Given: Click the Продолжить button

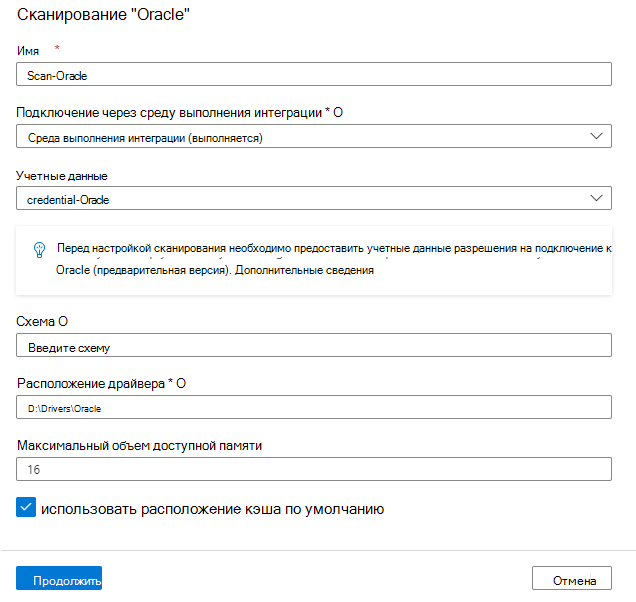Looking at the screenshot, I should point(59,578).
